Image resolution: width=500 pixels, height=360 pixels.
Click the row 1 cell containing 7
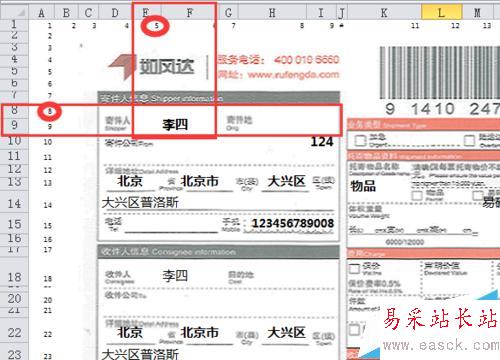coord(233,25)
